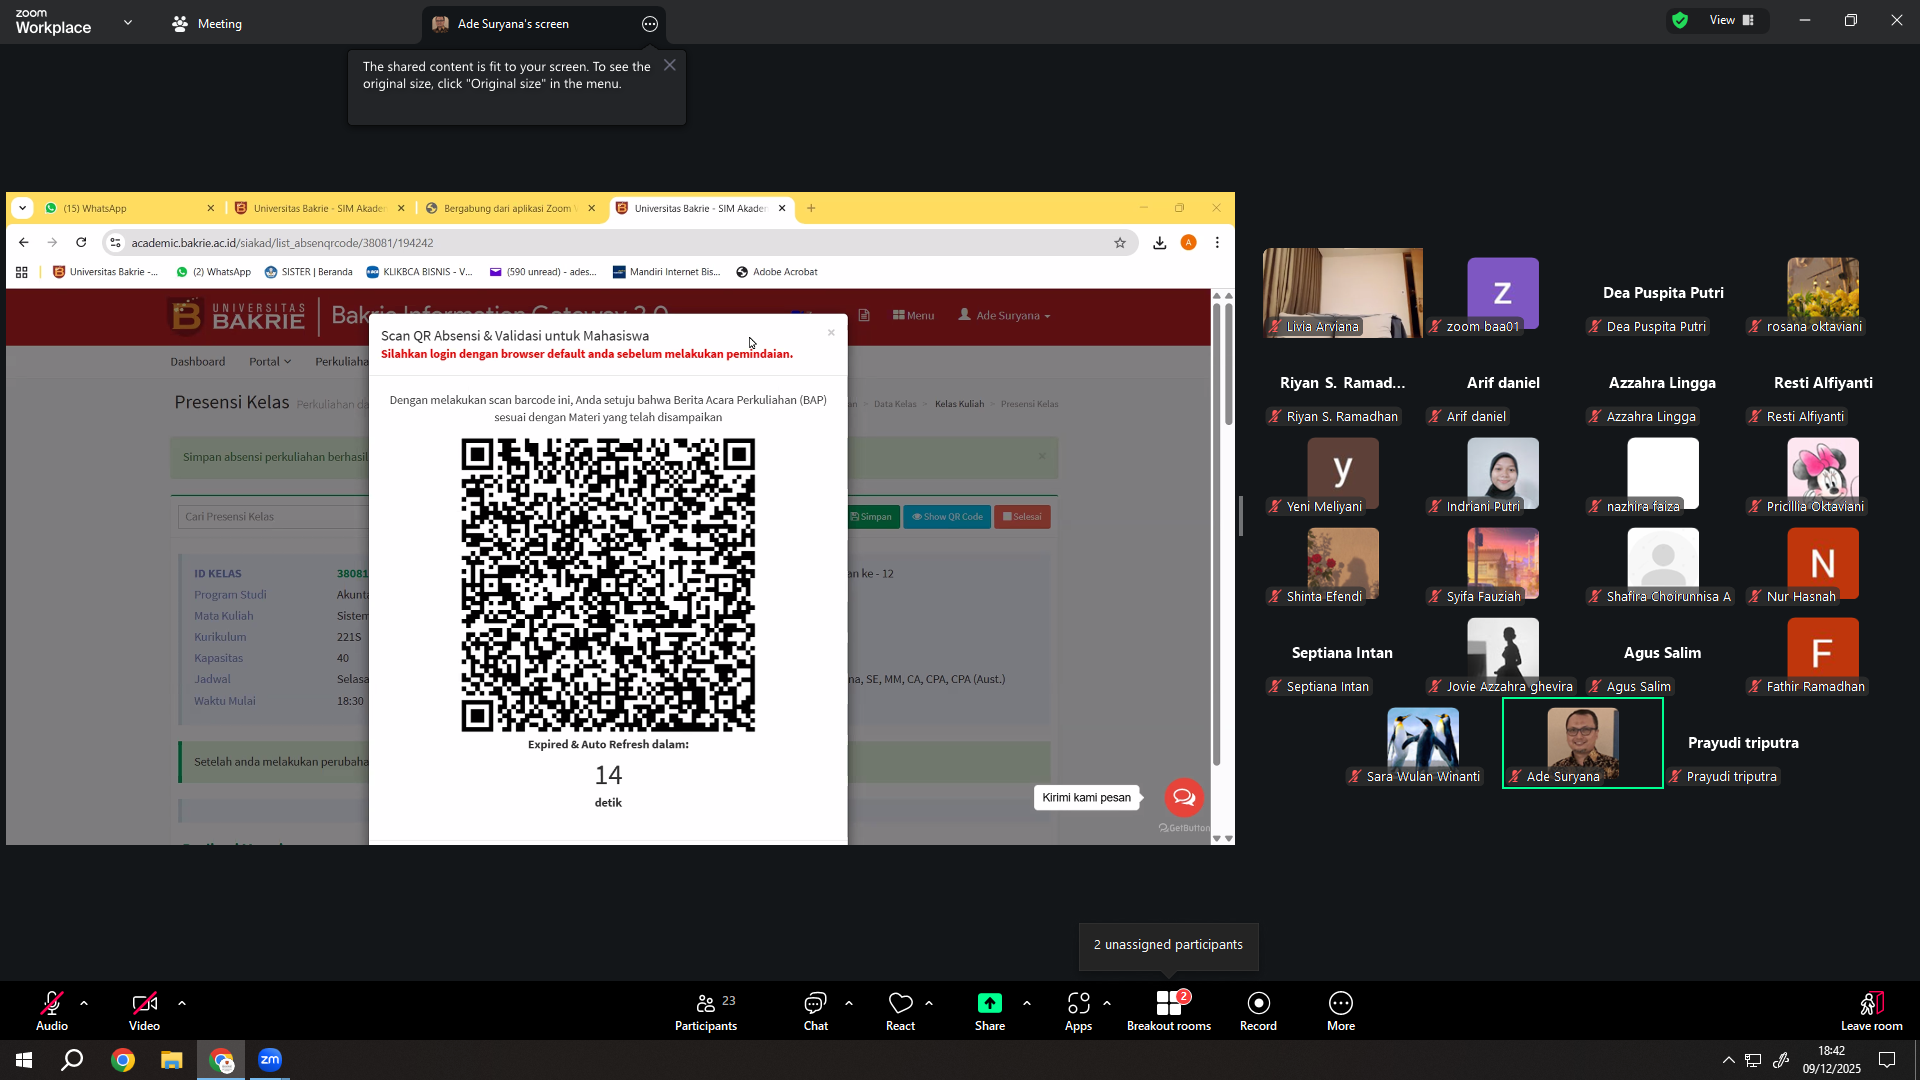This screenshot has width=1920, height=1080.
Task: Open File Explorer from the taskbar
Action: coord(172,1060)
